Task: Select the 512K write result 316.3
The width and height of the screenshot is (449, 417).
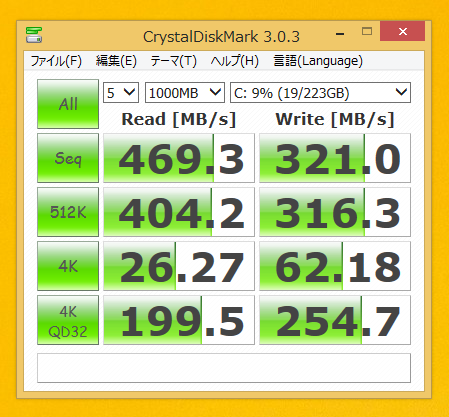Action: [335, 212]
